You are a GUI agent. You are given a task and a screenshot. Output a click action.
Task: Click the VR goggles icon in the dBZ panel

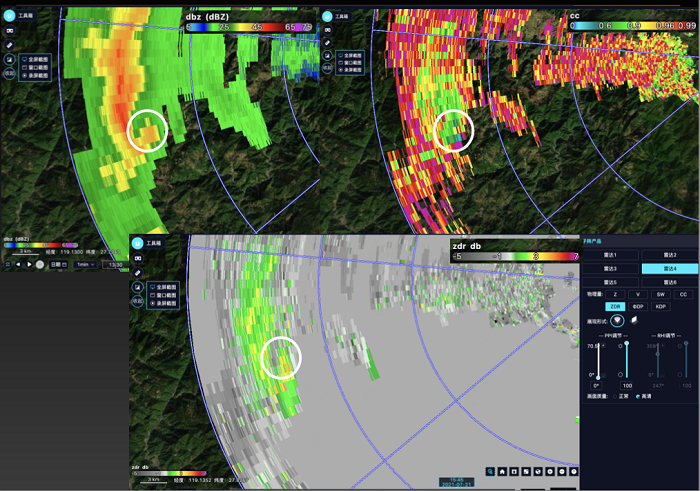pyautogui.click(x=9, y=31)
